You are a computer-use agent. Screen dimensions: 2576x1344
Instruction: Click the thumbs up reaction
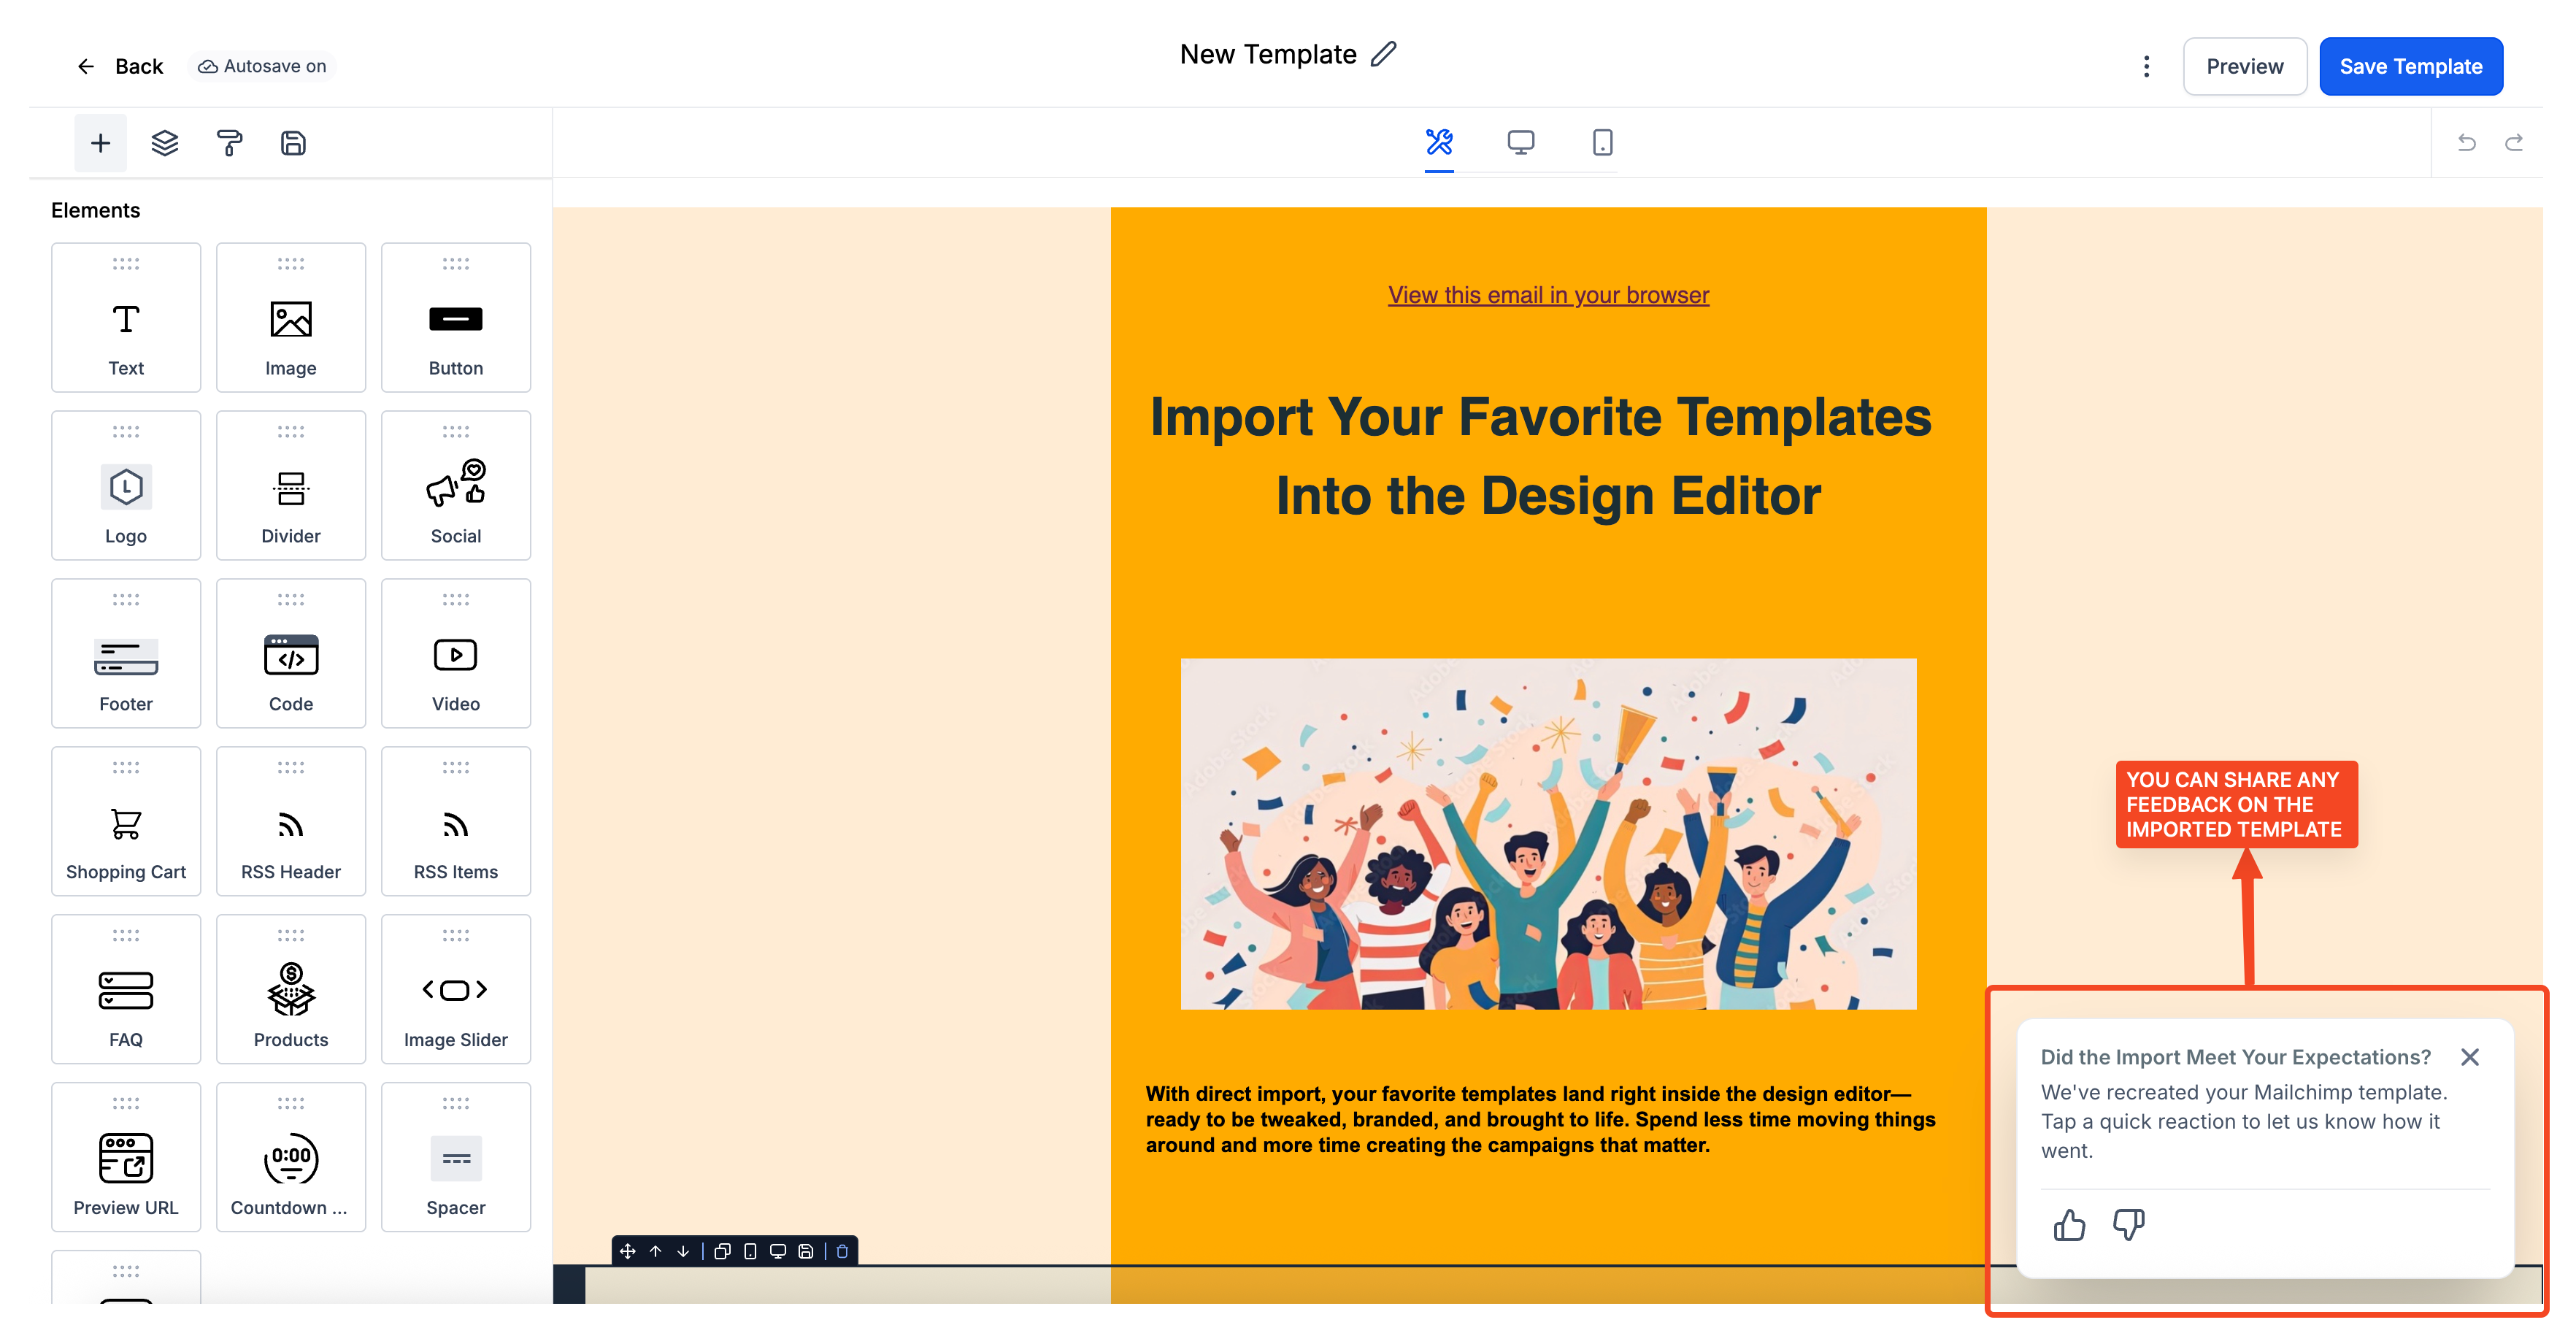pyautogui.click(x=2069, y=1224)
